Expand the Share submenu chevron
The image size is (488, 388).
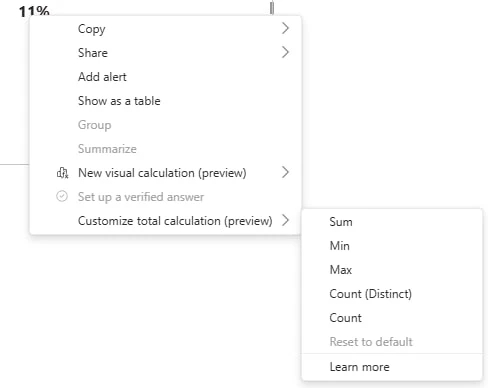pyautogui.click(x=285, y=53)
